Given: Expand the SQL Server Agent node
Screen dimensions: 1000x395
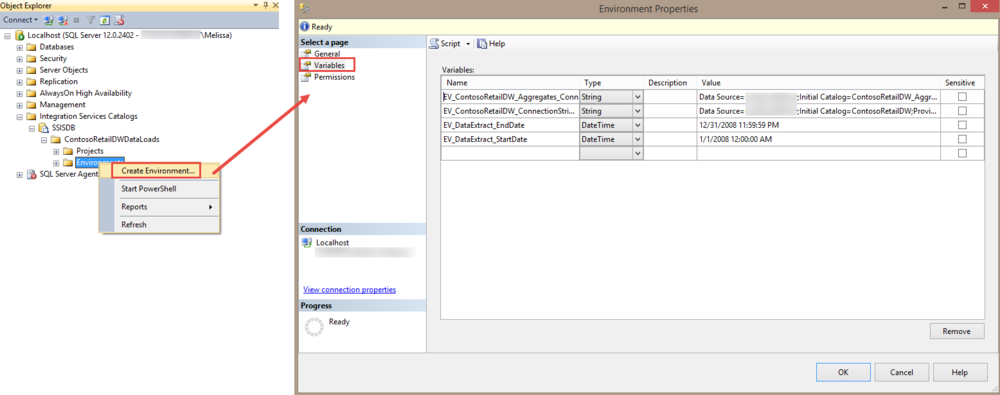Looking at the screenshot, I should point(20,175).
